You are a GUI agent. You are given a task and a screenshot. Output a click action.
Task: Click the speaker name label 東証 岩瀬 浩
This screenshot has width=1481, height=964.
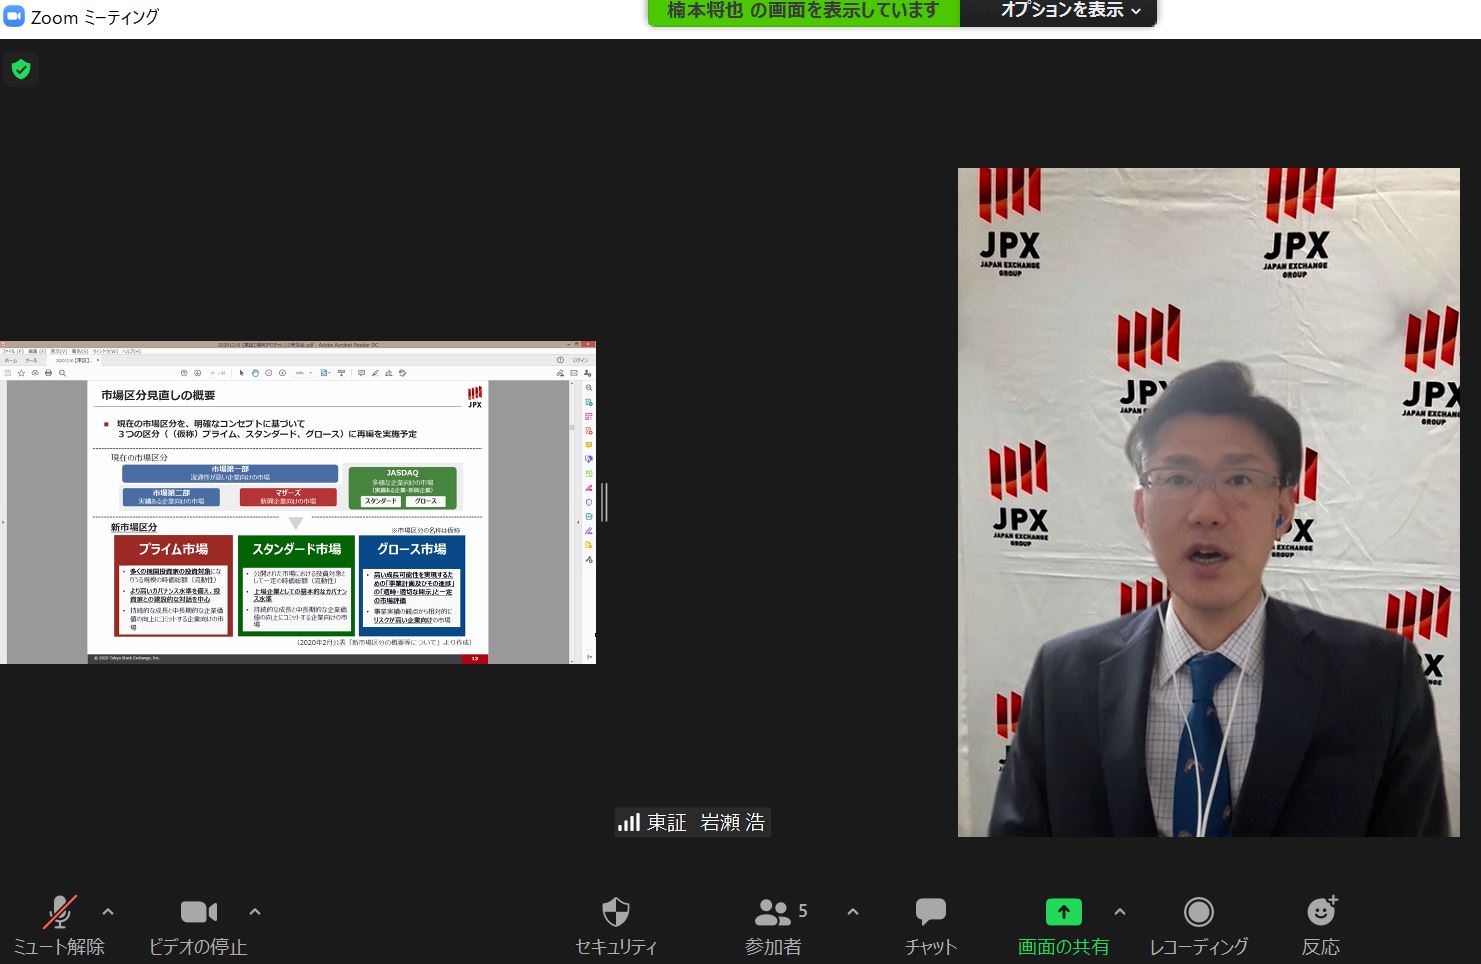pyautogui.click(x=692, y=822)
